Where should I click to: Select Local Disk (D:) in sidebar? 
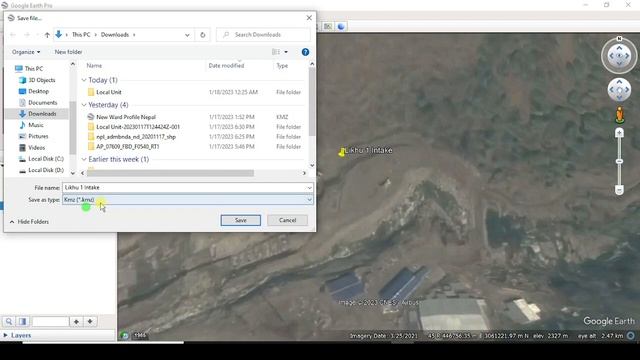click(41, 170)
